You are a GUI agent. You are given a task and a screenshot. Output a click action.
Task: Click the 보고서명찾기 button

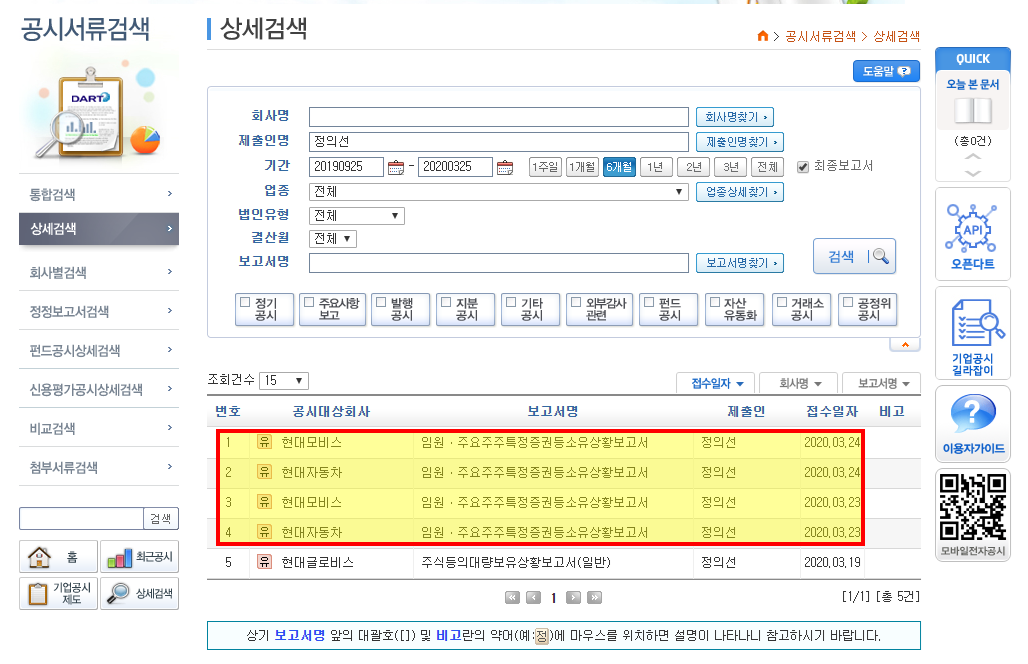740,263
